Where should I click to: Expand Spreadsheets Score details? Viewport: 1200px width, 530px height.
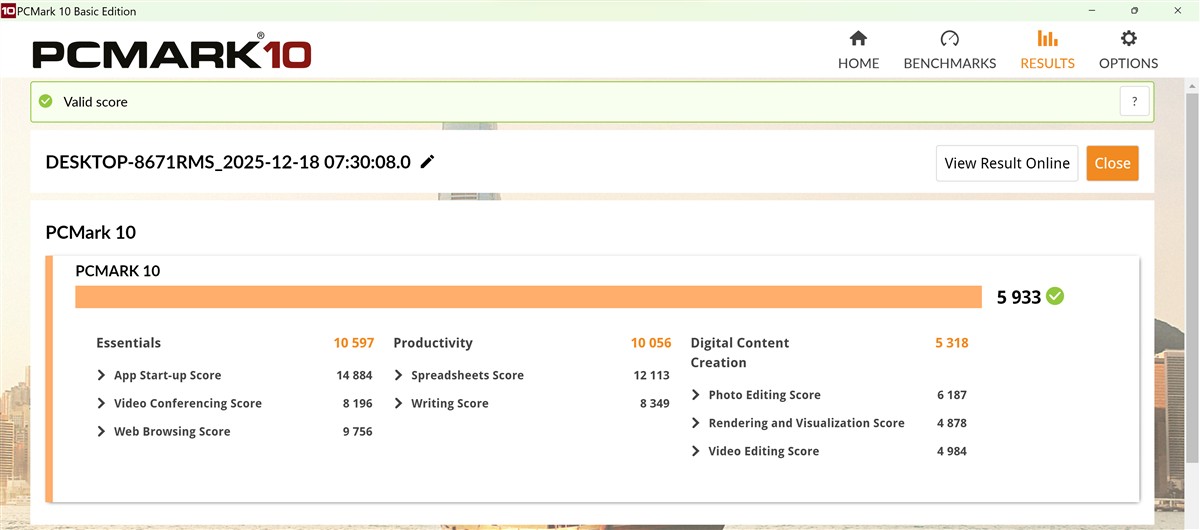pos(398,375)
